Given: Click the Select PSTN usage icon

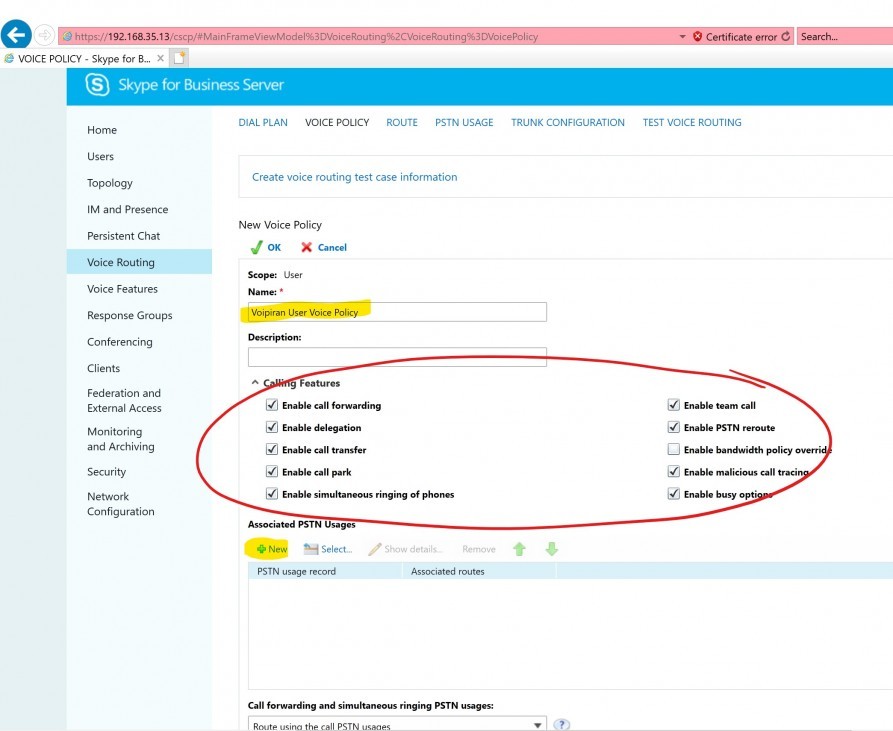Looking at the screenshot, I should (311, 549).
